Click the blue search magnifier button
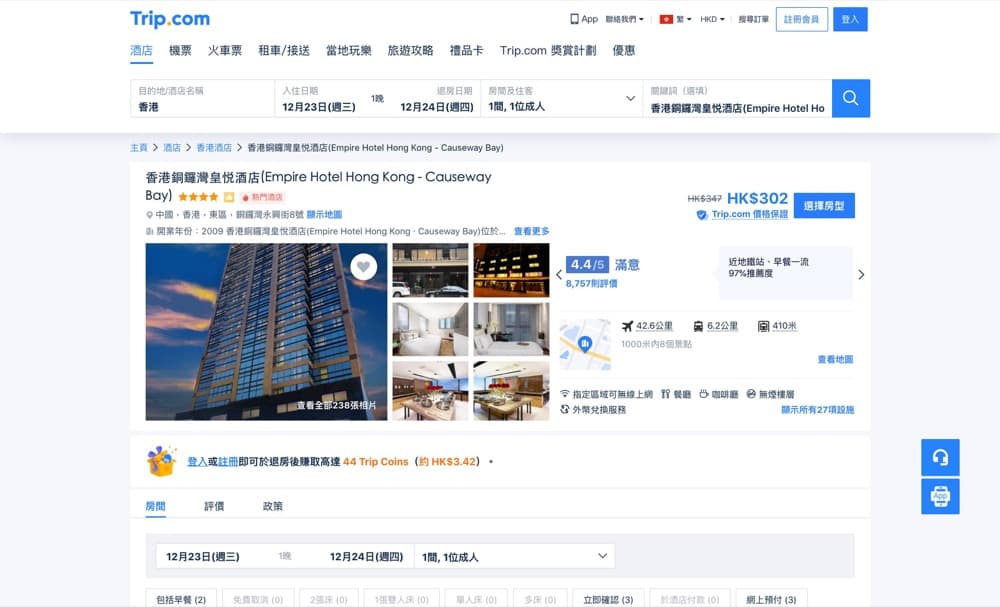 (x=850, y=98)
